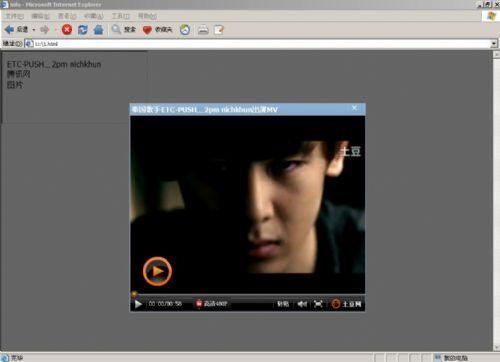500x362 pixels.
Task: Refresh the page with the toolbar Refresh icon
Action: pyautogui.click(x=83, y=30)
